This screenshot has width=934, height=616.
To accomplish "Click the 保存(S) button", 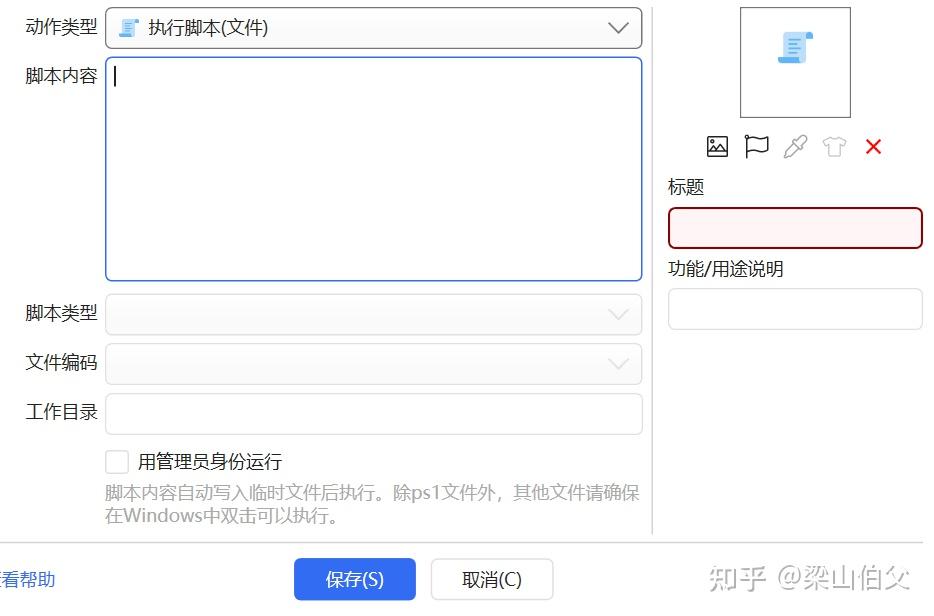I will (x=355, y=579).
